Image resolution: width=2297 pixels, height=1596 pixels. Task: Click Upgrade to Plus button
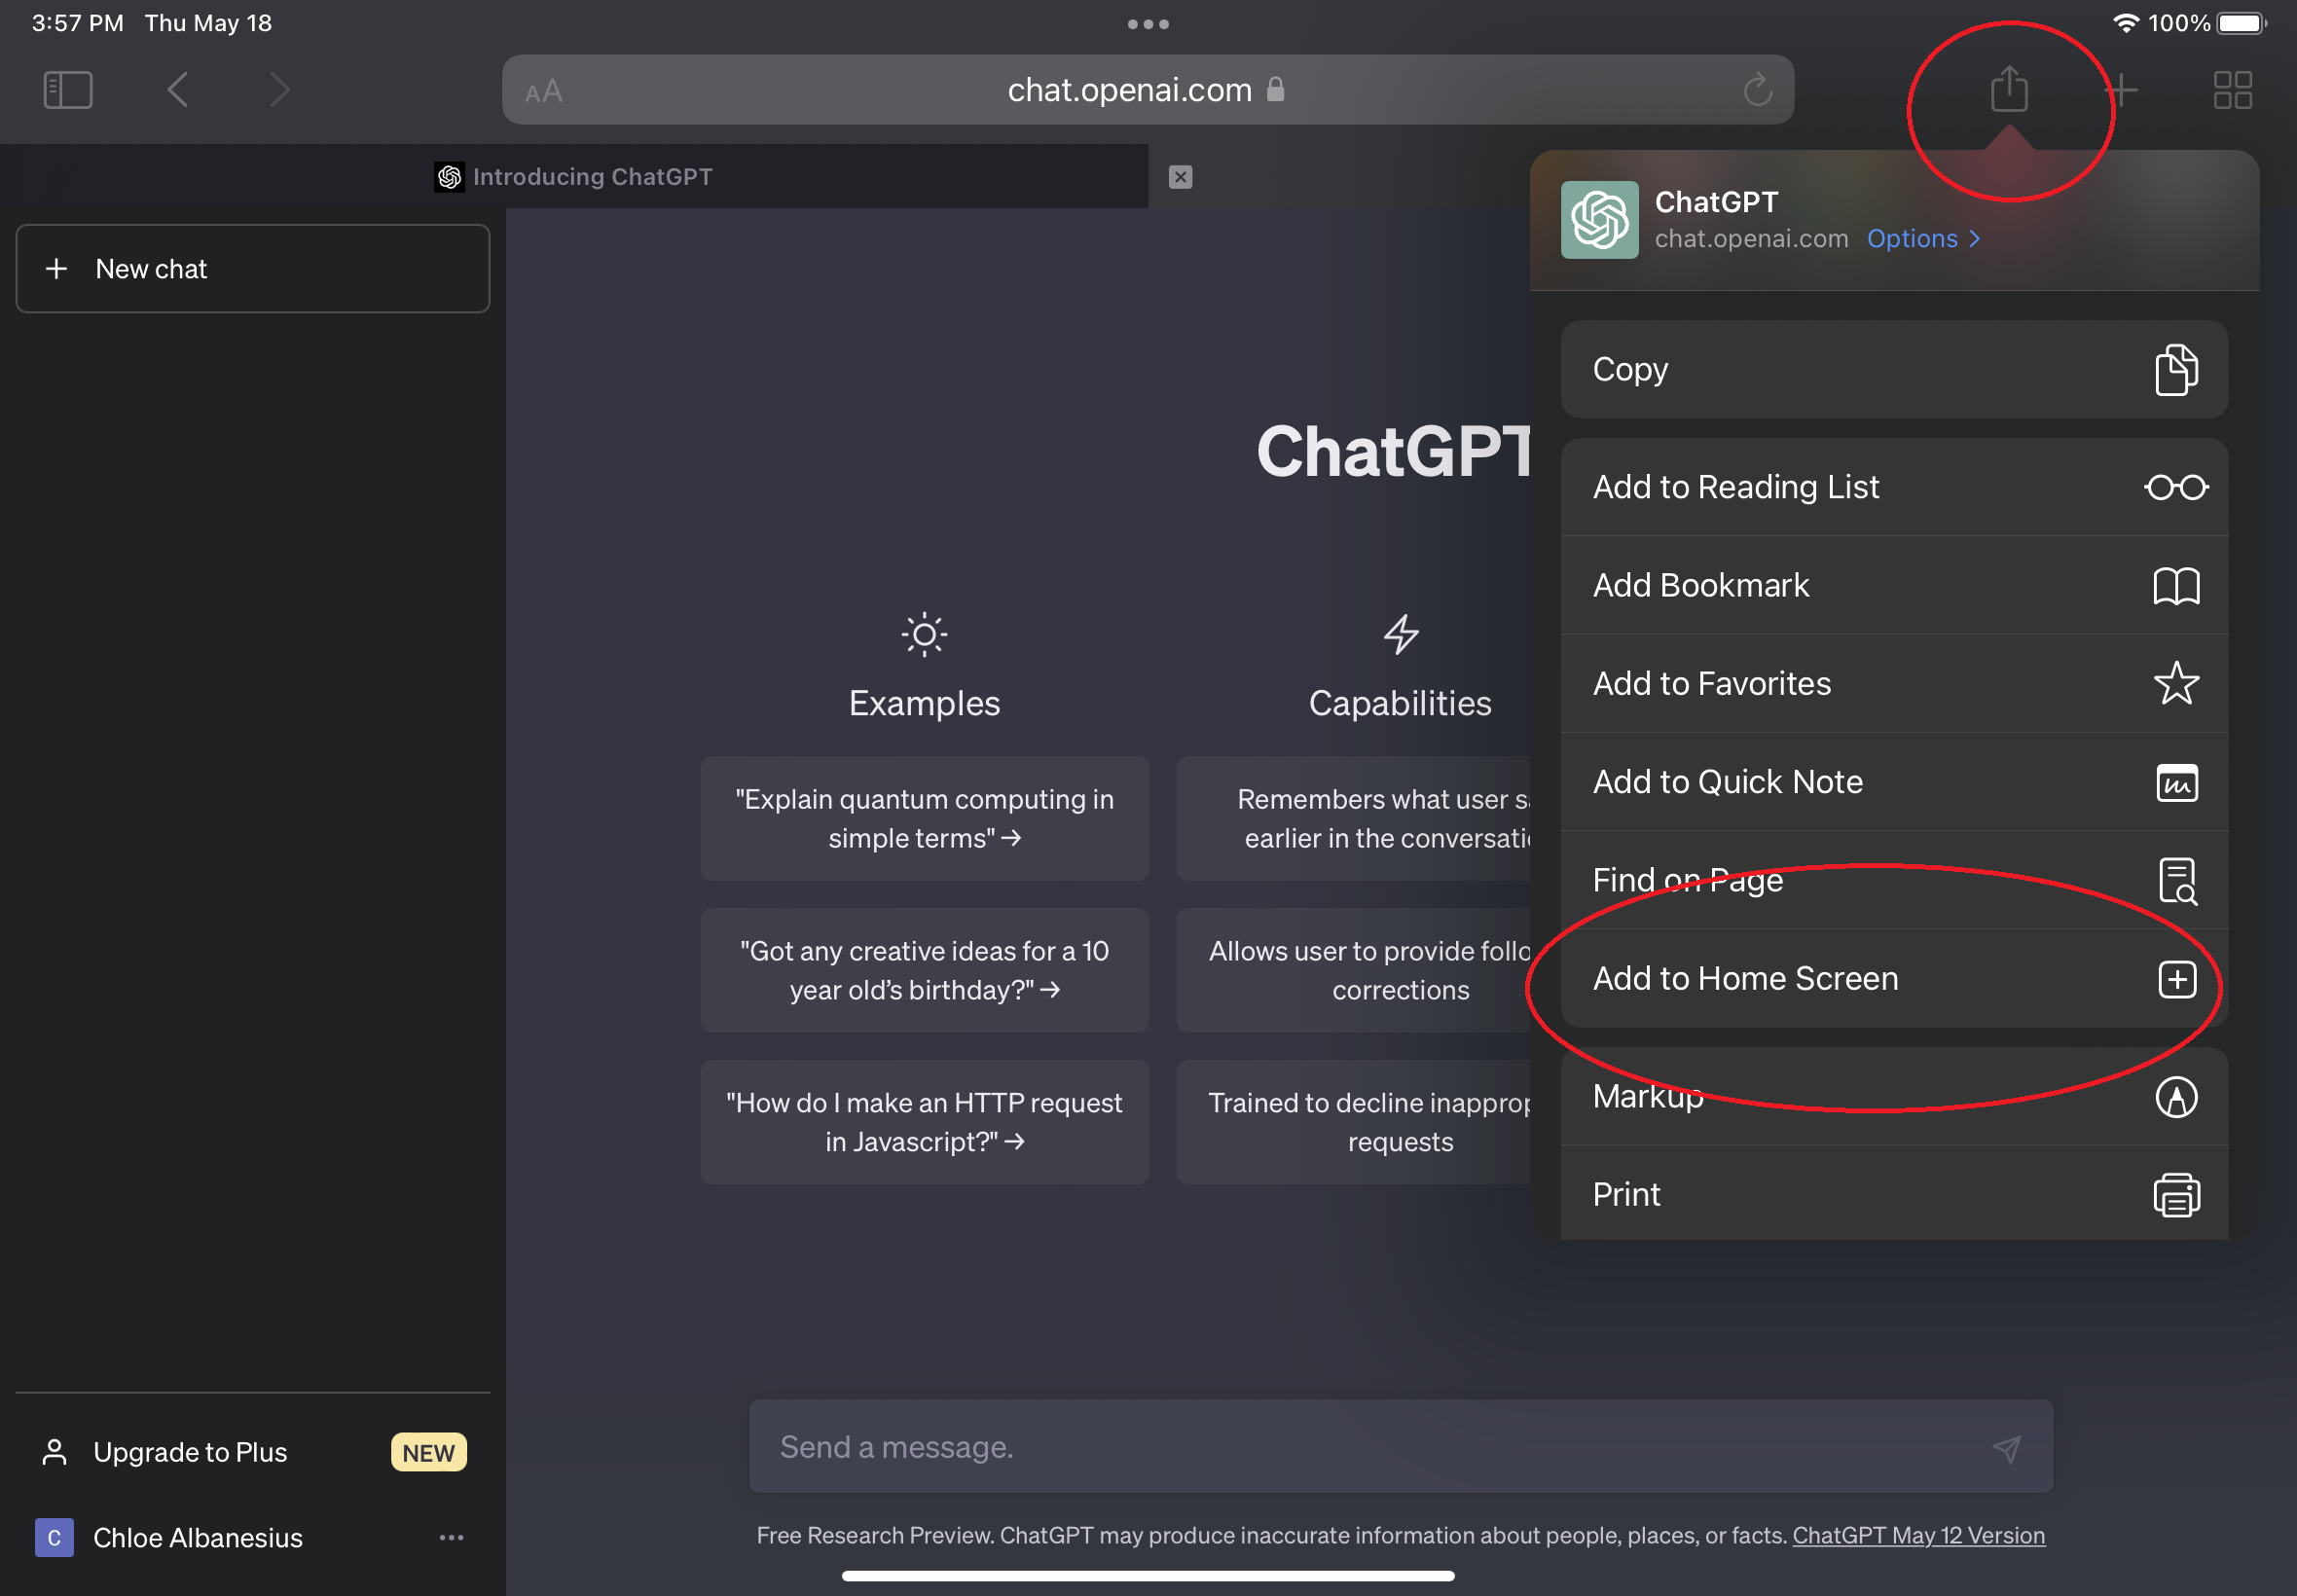point(253,1449)
